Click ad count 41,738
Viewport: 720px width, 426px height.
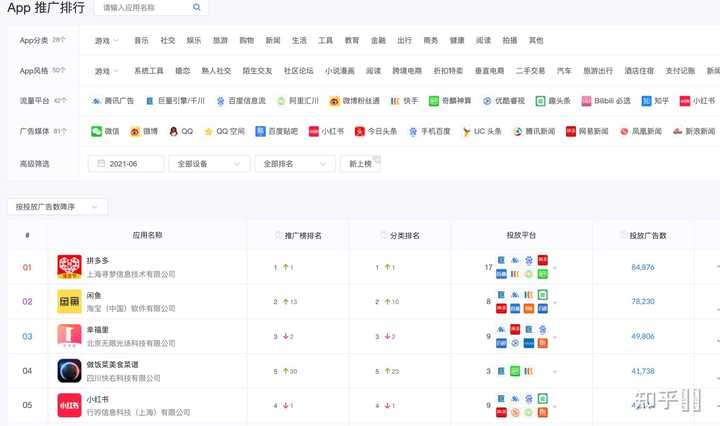pos(643,371)
